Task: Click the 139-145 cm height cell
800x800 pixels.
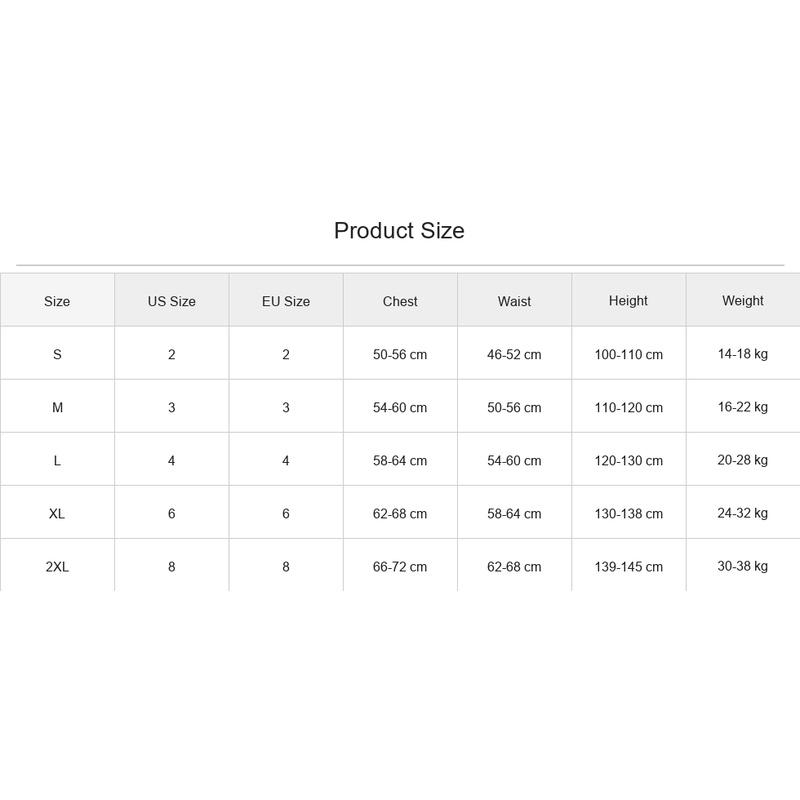Action: (629, 566)
